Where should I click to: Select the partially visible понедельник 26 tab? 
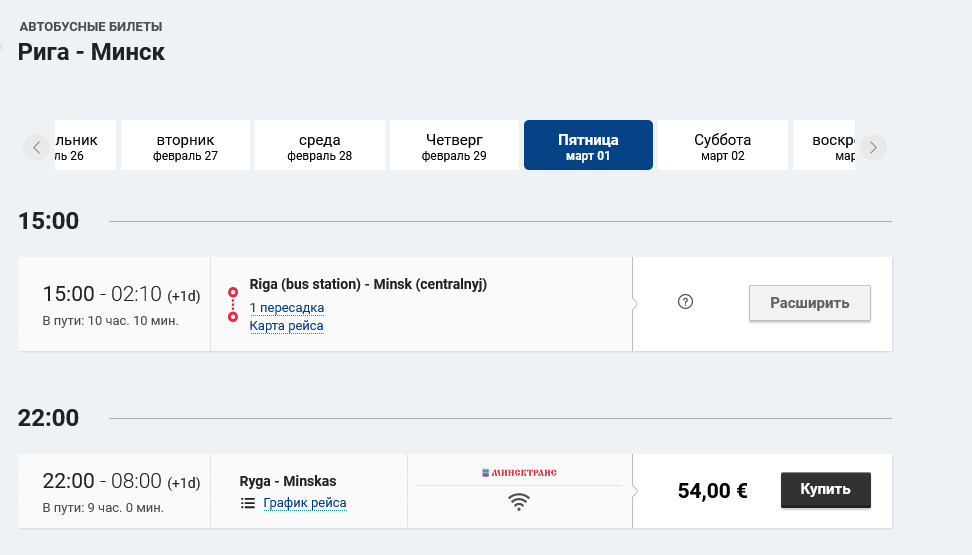[x=86, y=145]
